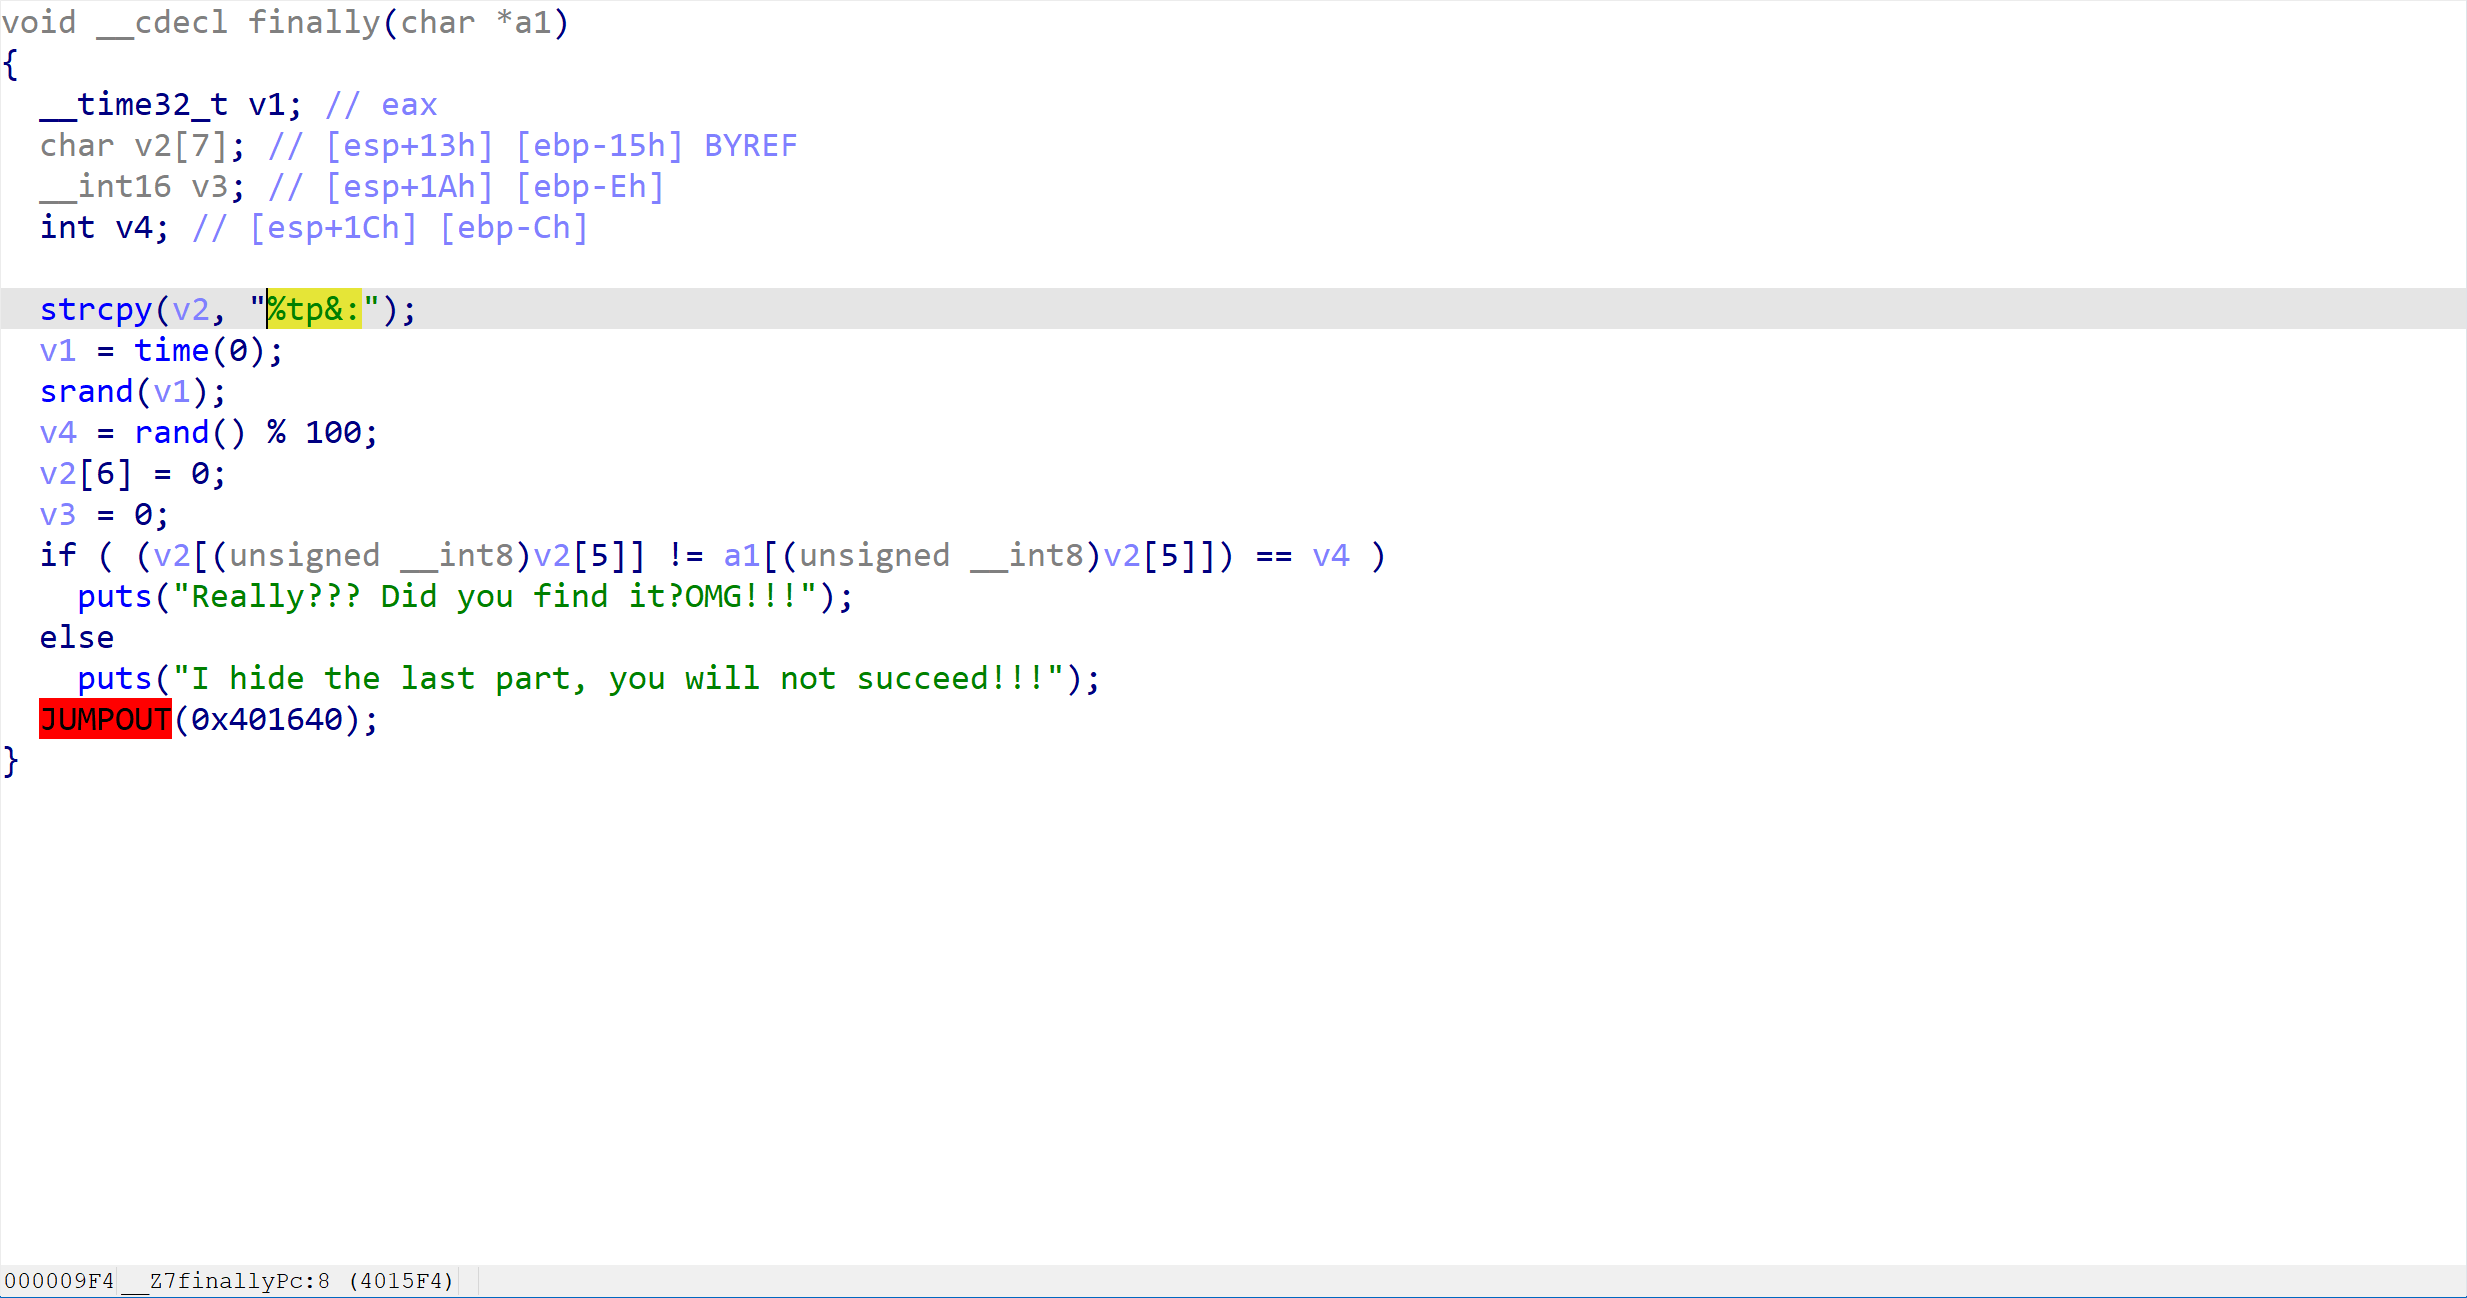Viewport: 2467px width, 1298px height.
Task: Click the second puts call after else
Action: pyautogui.click(x=113, y=678)
